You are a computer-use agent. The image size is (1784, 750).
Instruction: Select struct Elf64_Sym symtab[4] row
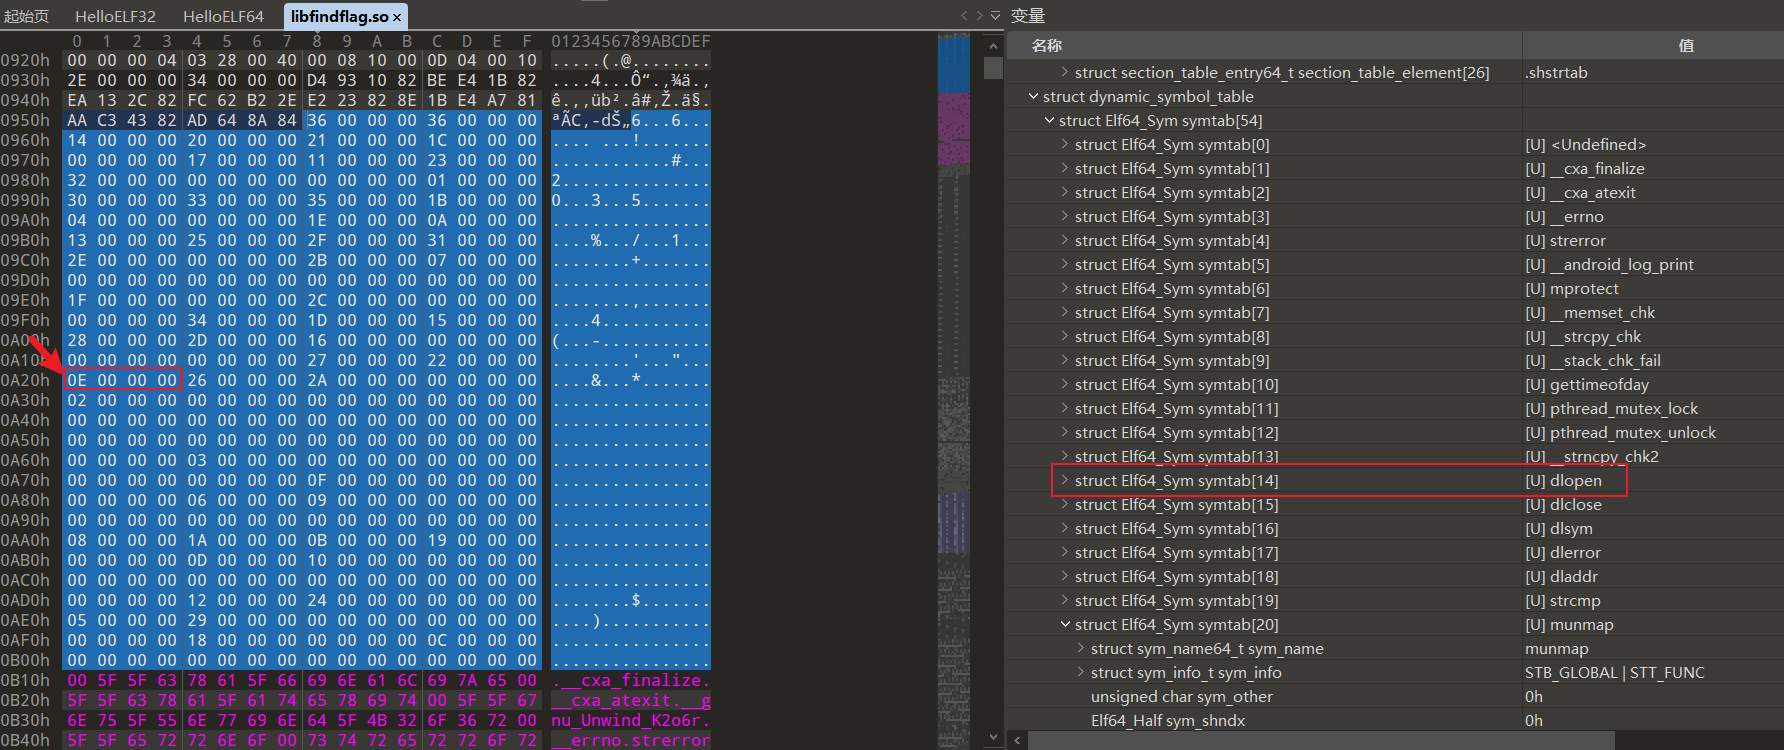[x=1395, y=240]
